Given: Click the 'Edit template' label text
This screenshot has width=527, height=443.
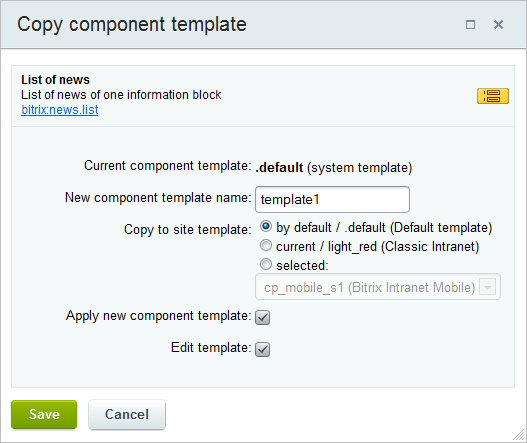Looking at the screenshot, I should (211, 348).
